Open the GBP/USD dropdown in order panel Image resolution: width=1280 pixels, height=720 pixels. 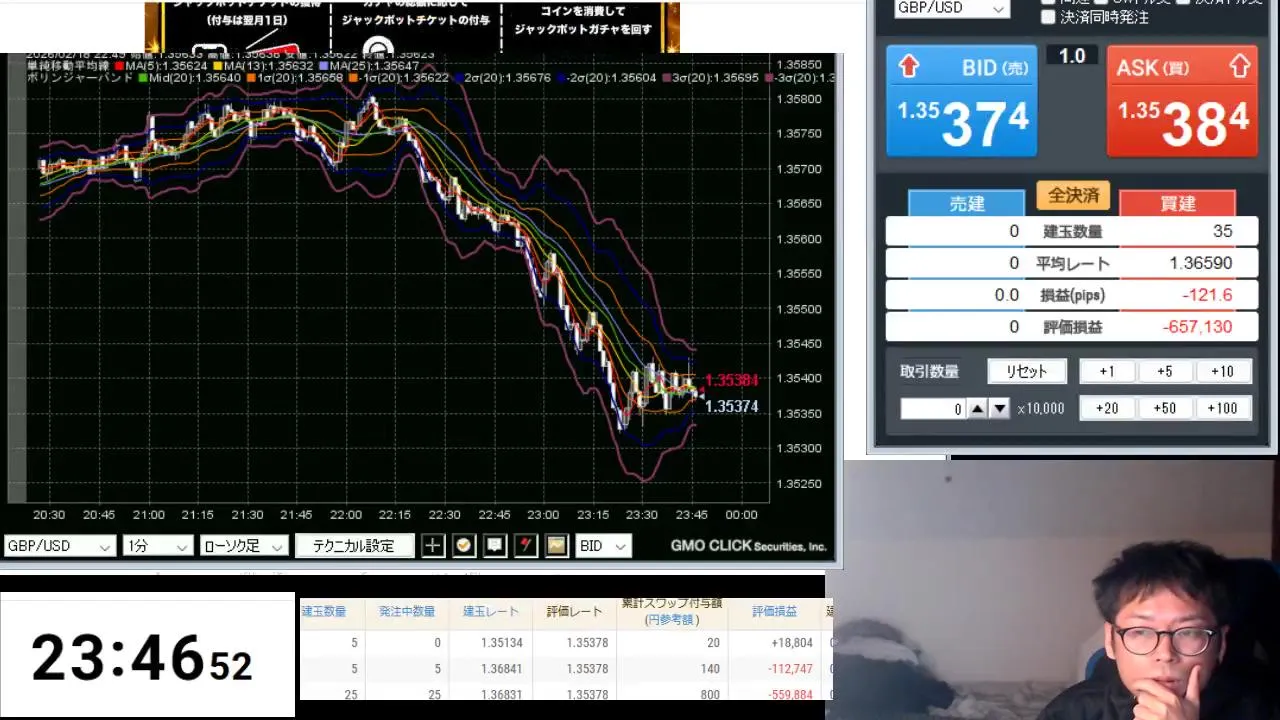[x=951, y=8]
